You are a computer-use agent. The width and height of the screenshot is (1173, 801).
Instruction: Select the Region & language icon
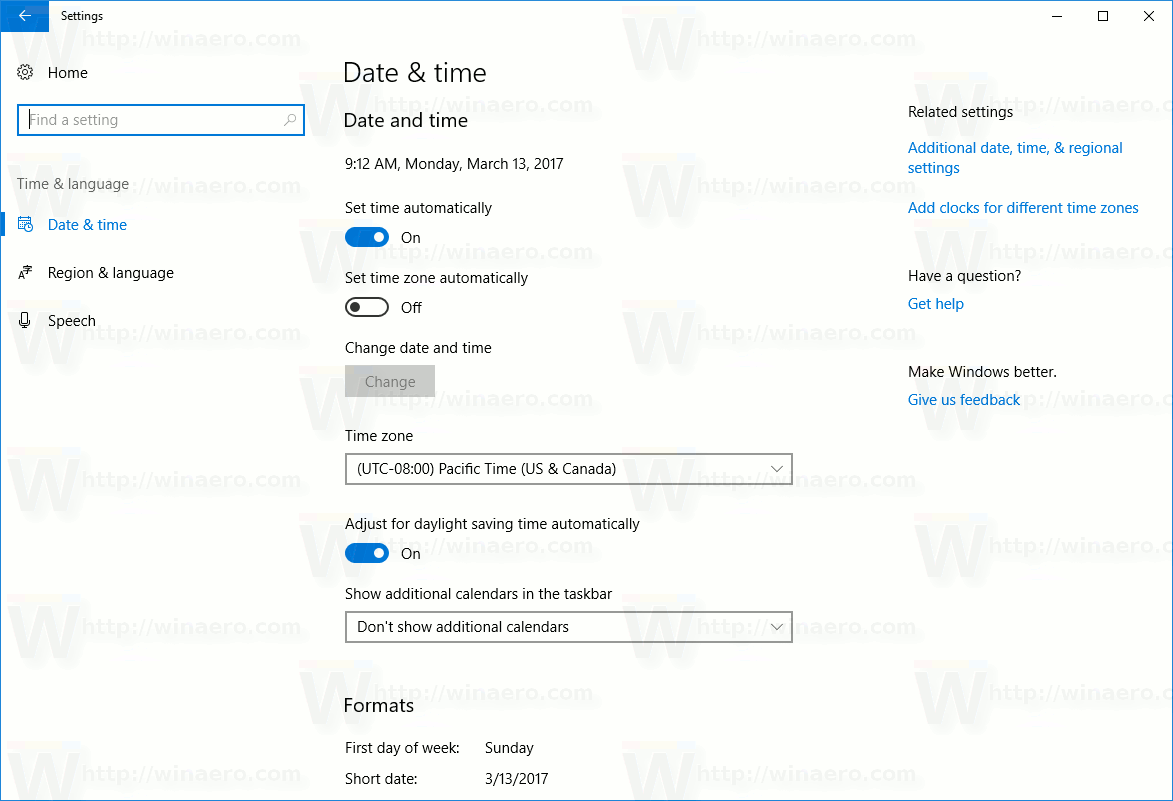tap(24, 272)
